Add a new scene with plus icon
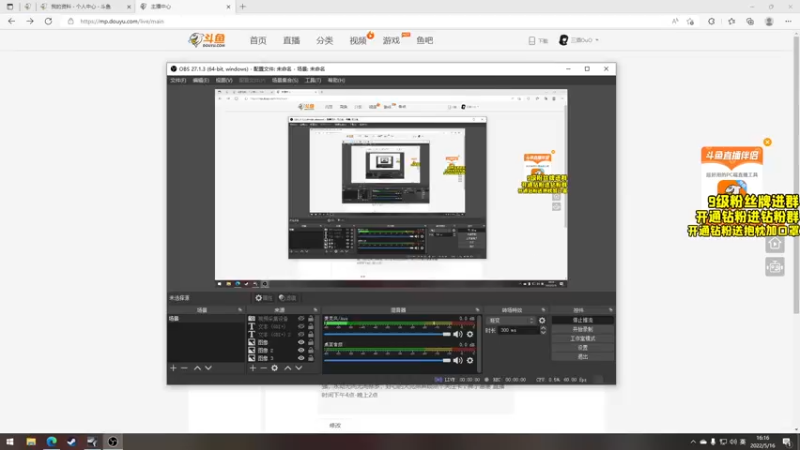The image size is (800, 450). pyautogui.click(x=173, y=368)
